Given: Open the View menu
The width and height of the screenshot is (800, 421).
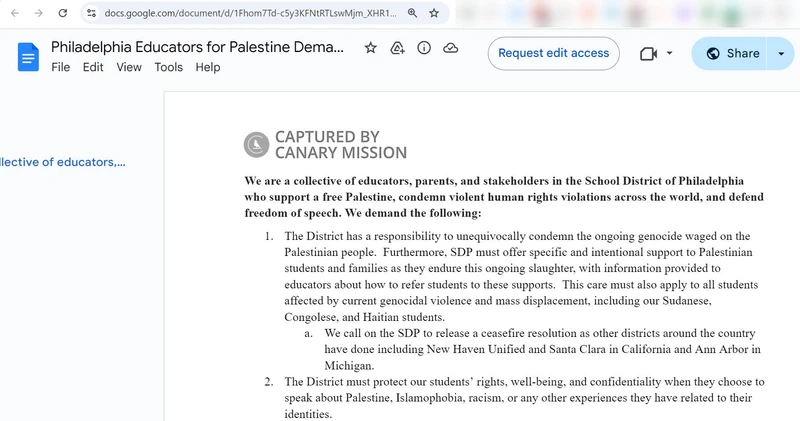Looking at the screenshot, I should [x=129, y=67].
